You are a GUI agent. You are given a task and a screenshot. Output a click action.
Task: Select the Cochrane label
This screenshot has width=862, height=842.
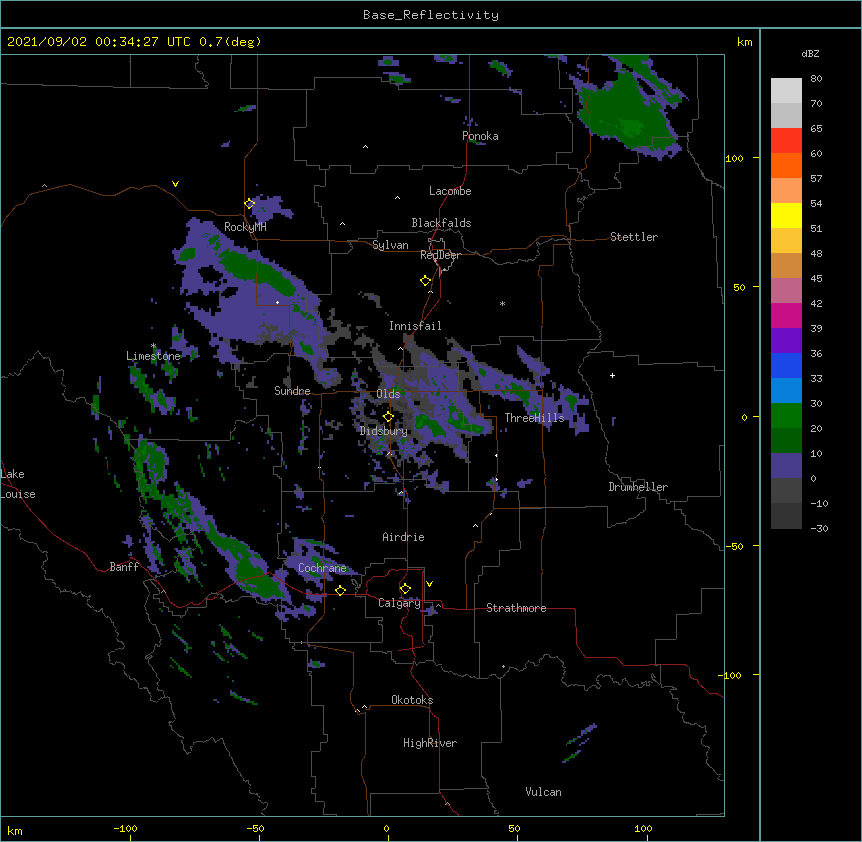[x=322, y=568]
